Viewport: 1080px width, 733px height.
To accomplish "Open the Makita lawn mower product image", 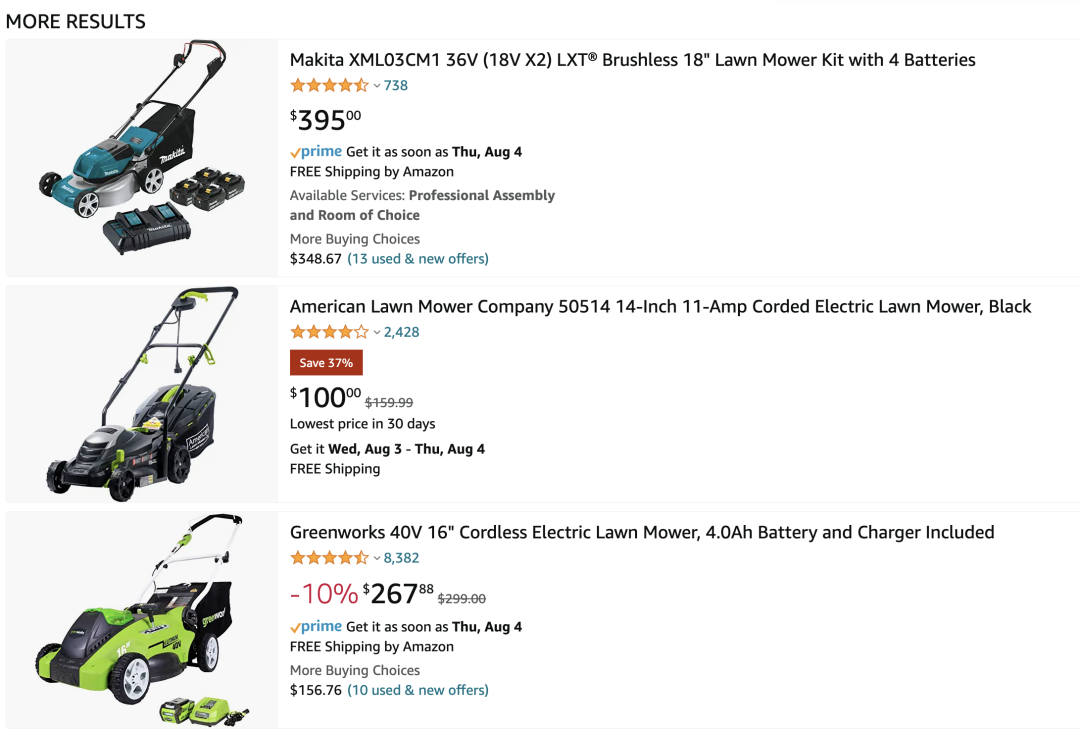I will [x=141, y=158].
